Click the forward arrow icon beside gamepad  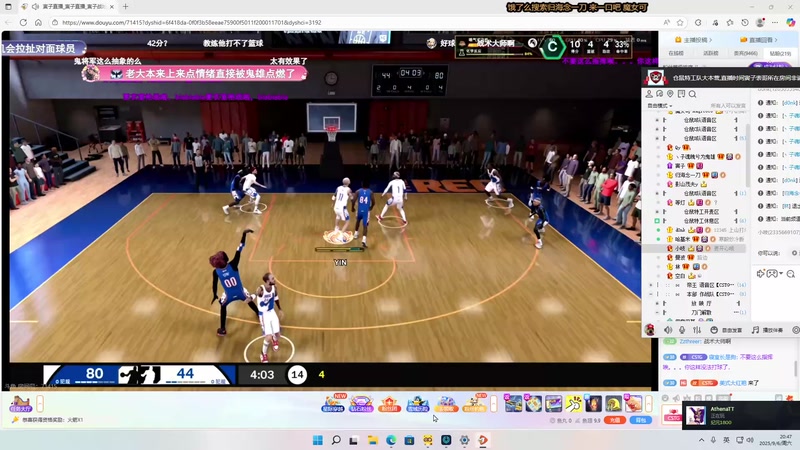click(x=760, y=274)
